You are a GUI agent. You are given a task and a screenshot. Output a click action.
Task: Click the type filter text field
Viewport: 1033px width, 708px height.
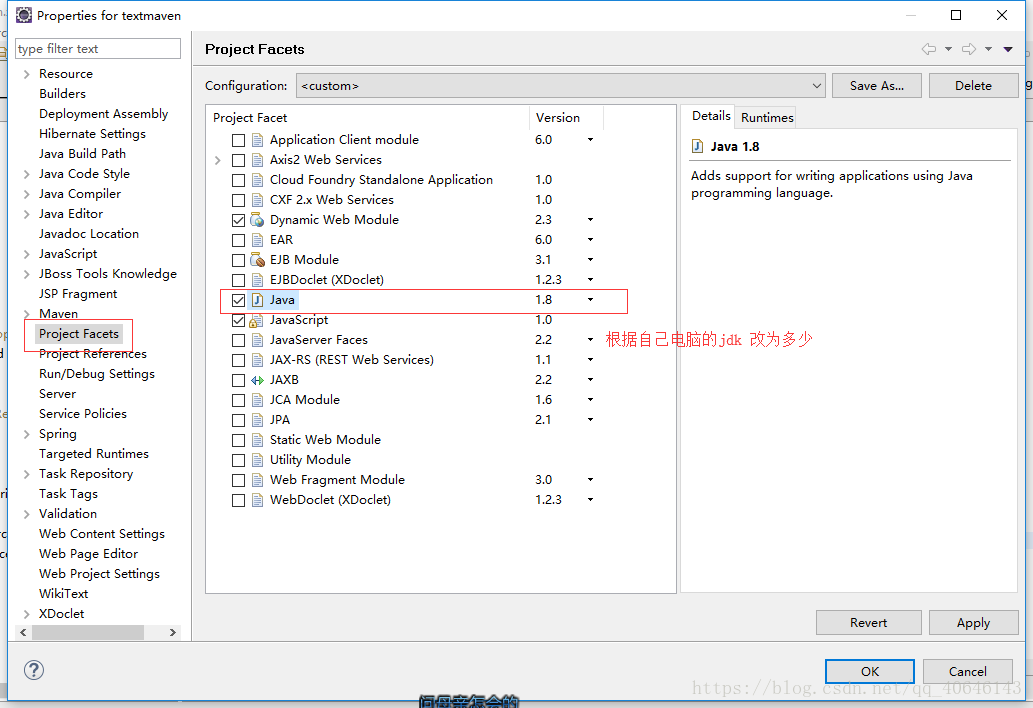98,49
